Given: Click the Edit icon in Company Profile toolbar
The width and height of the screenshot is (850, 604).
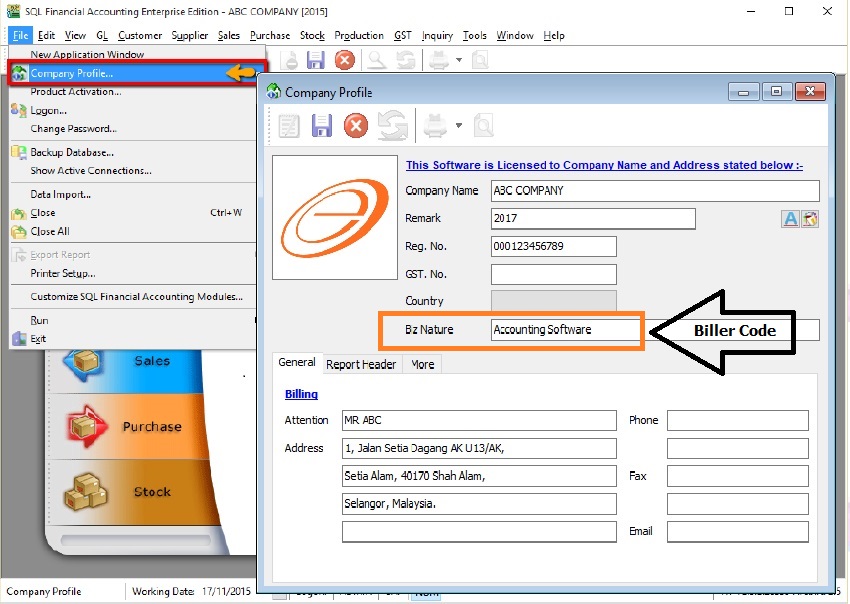Looking at the screenshot, I should 289,126.
